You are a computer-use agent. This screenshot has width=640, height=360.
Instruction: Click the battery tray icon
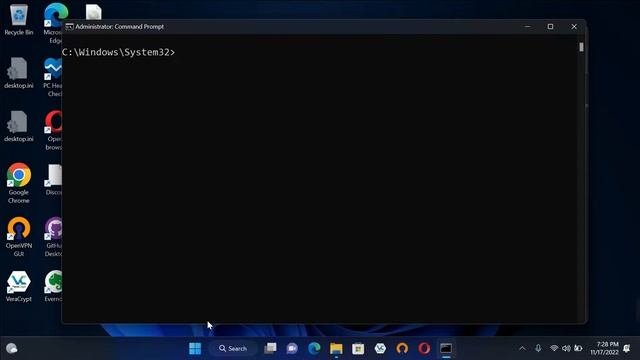click(x=578, y=348)
